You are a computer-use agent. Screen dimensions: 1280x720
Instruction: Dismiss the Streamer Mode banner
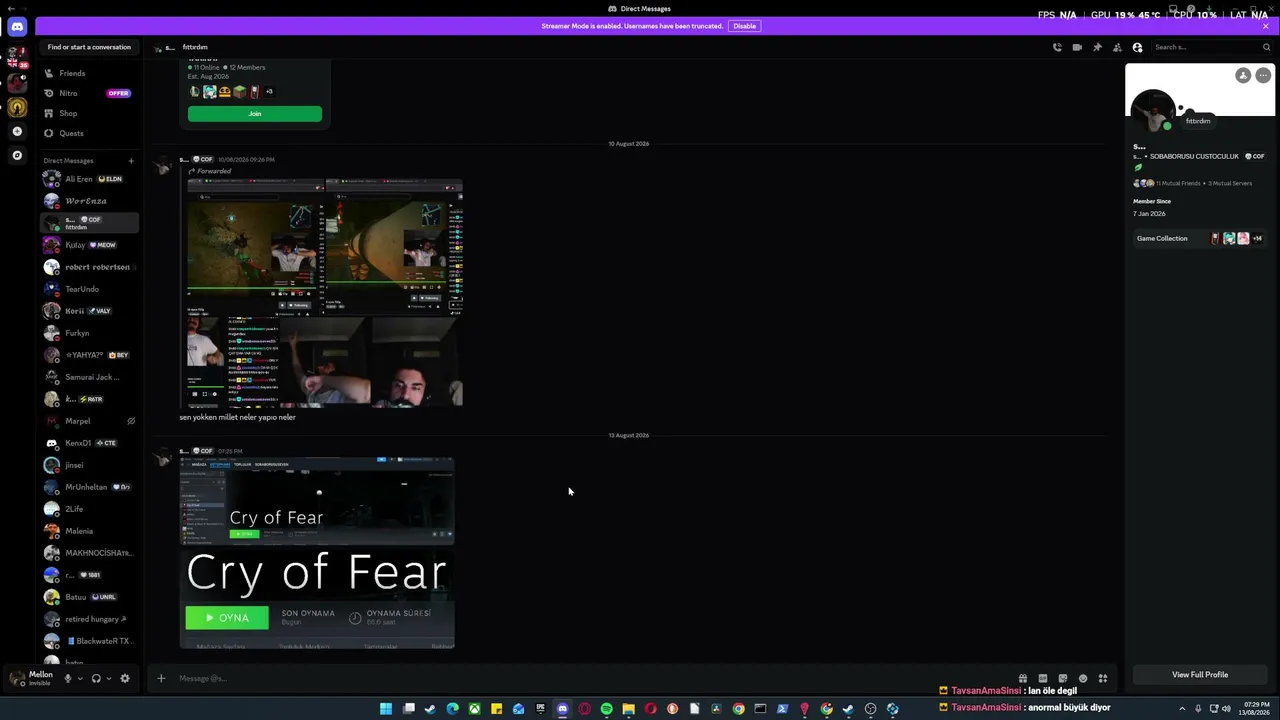(x=1265, y=26)
